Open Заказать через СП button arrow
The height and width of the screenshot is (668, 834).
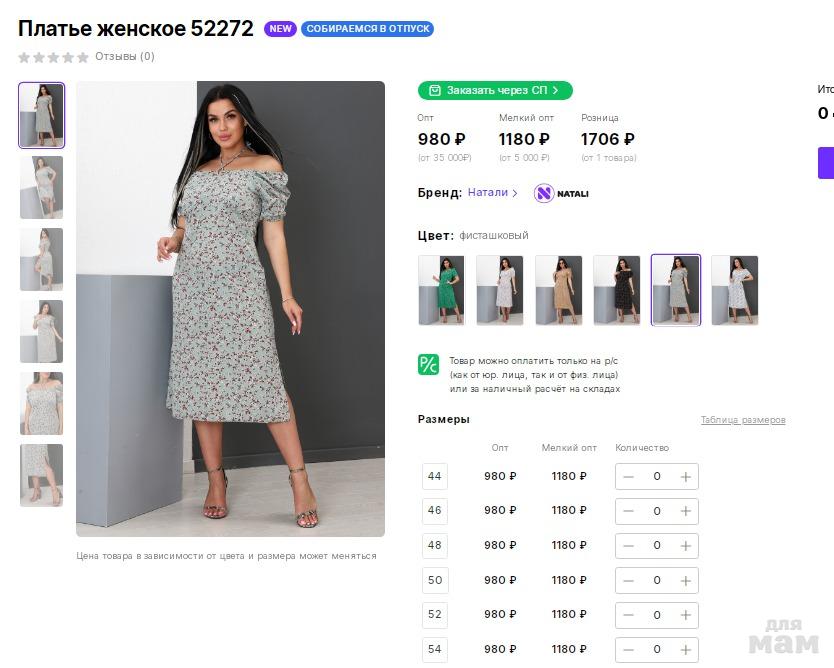[556, 91]
